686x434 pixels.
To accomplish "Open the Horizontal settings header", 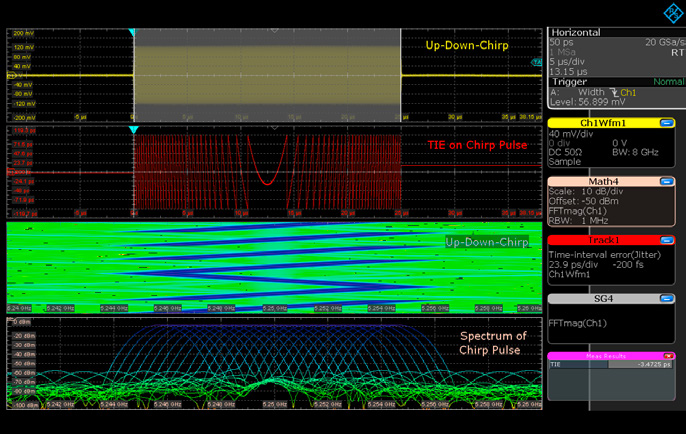I will (576, 33).
